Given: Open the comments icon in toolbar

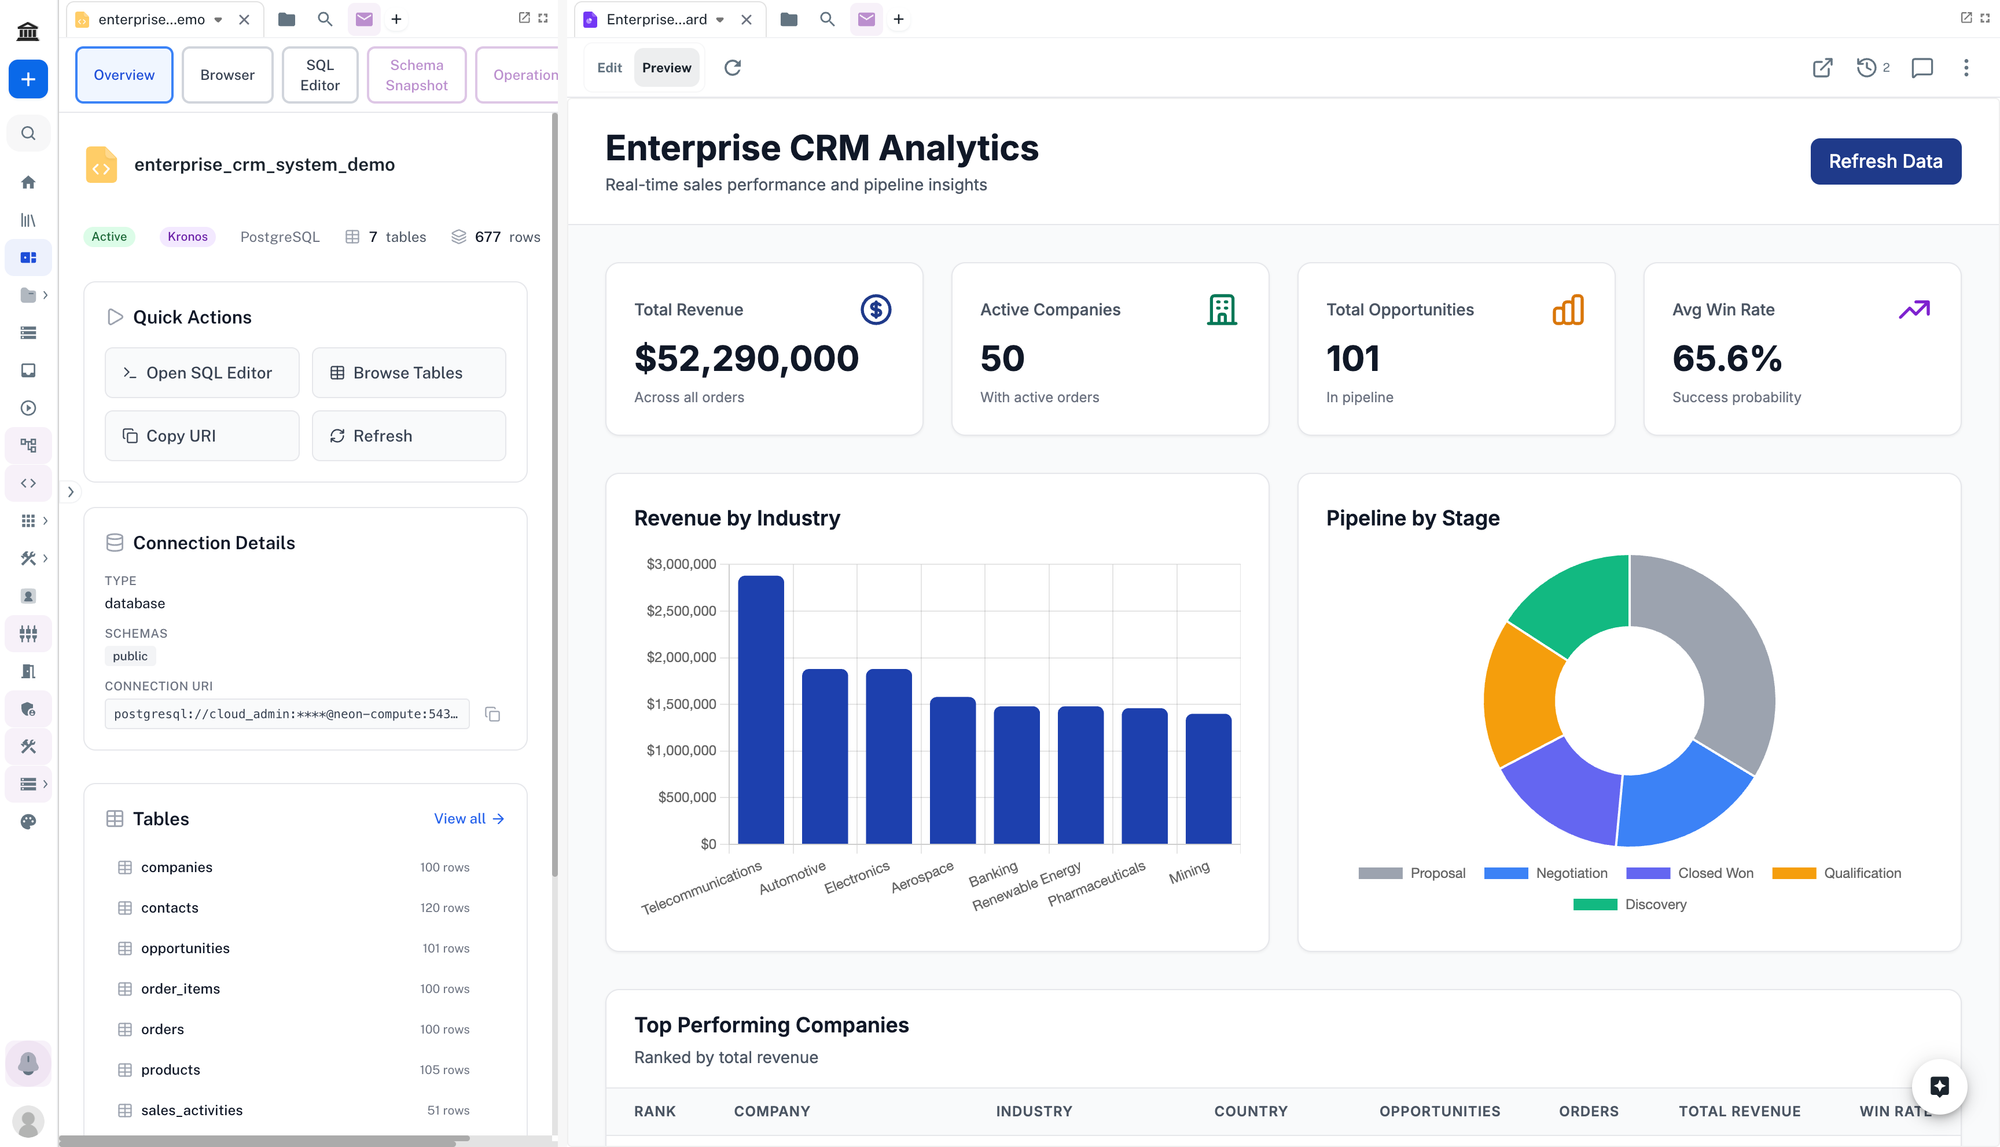Looking at the screenshot, I should point(1921,68).
